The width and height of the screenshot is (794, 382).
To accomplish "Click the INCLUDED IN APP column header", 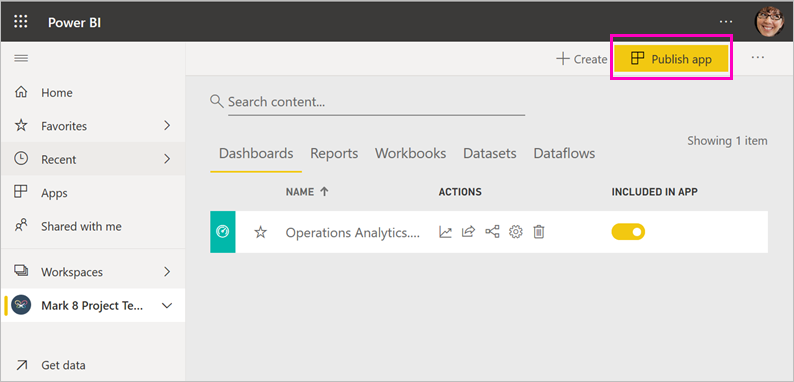I will tap(655, 192).
